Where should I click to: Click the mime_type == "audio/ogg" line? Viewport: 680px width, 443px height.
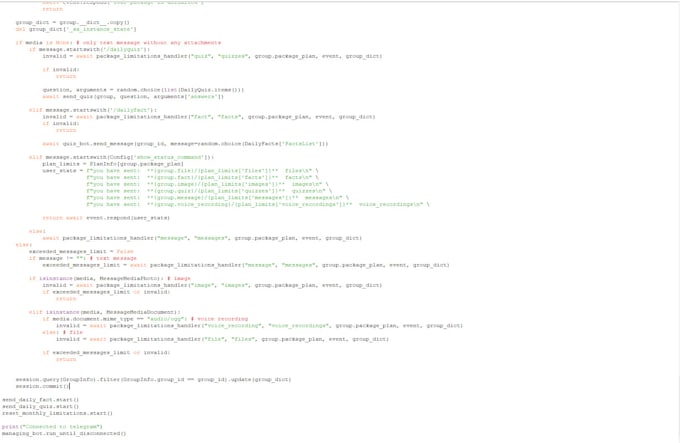point(145,319)
